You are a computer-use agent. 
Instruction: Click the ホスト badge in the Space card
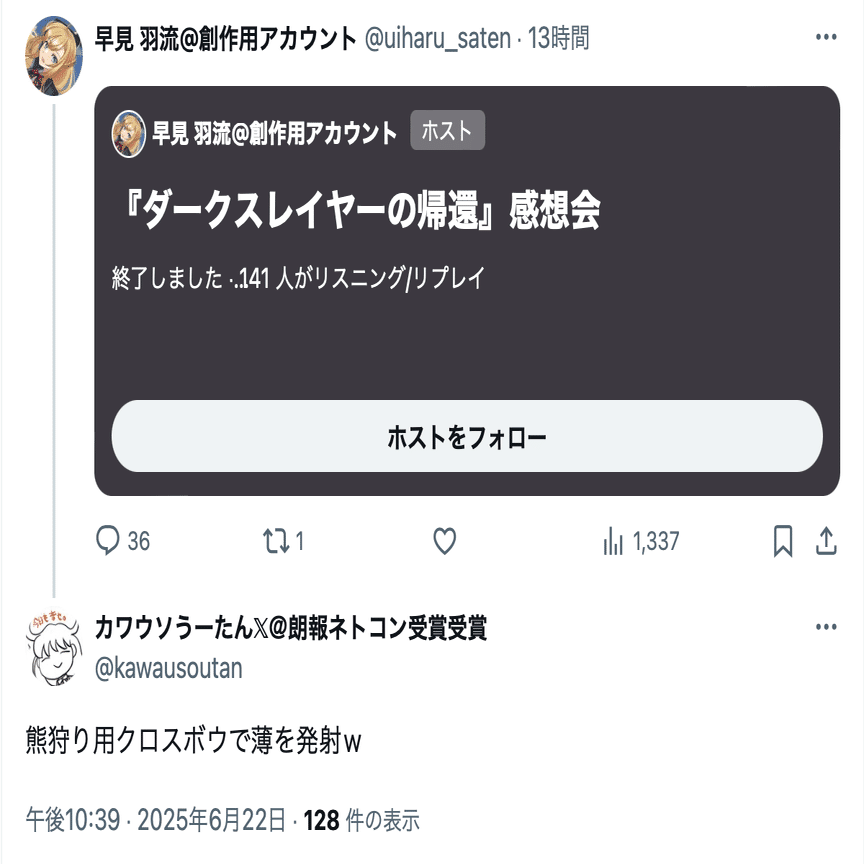447,130
